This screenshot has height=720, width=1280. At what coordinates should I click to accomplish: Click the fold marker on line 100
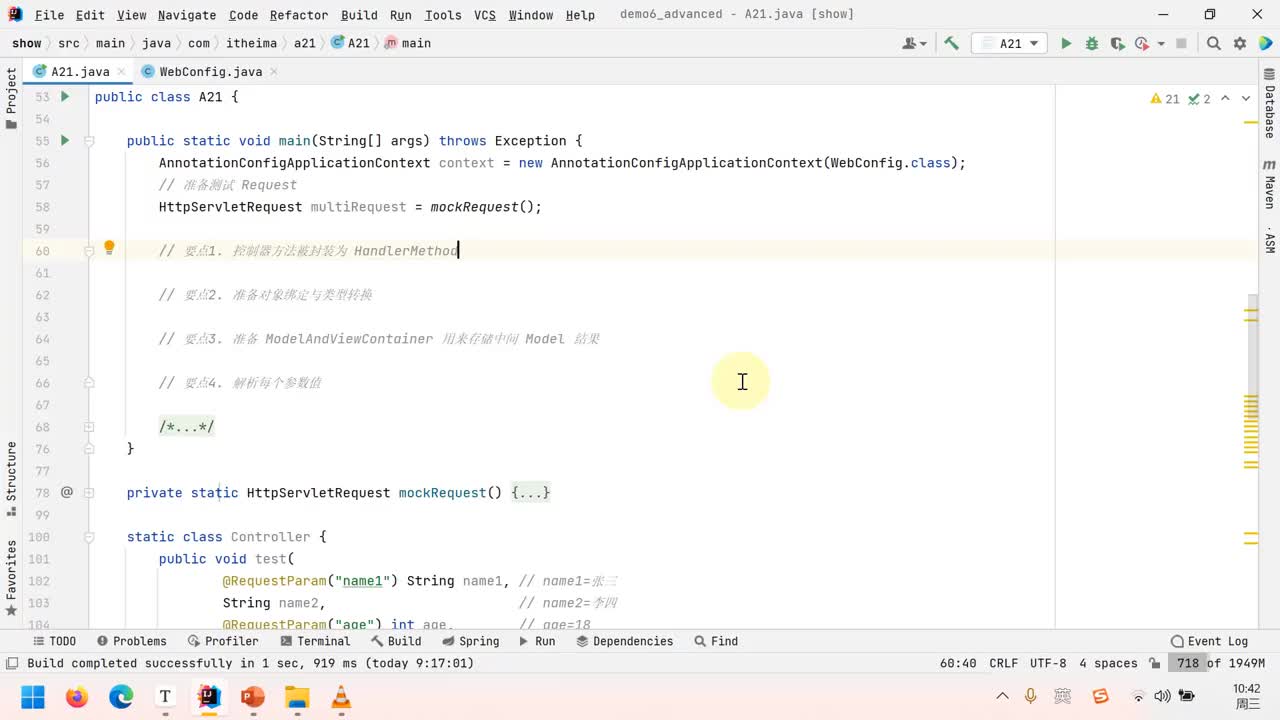tap(89, 537)
